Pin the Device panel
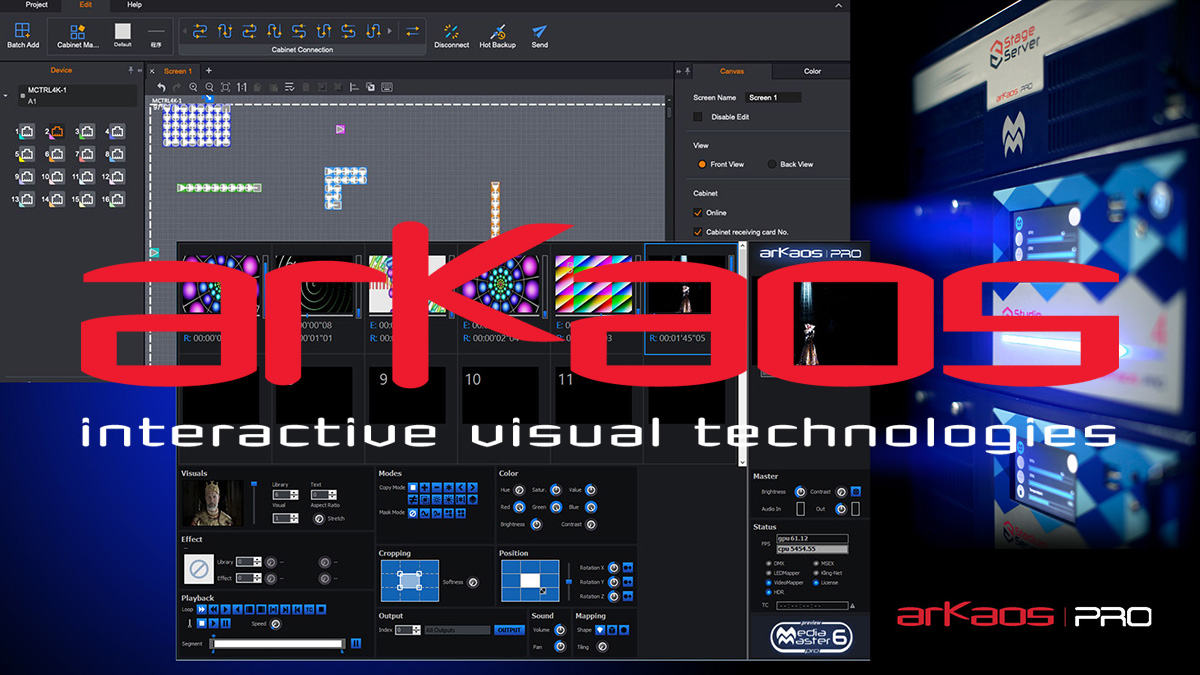Image resolution: width=1200 pixels, height=675 pixels. click(x=131, y=71)
